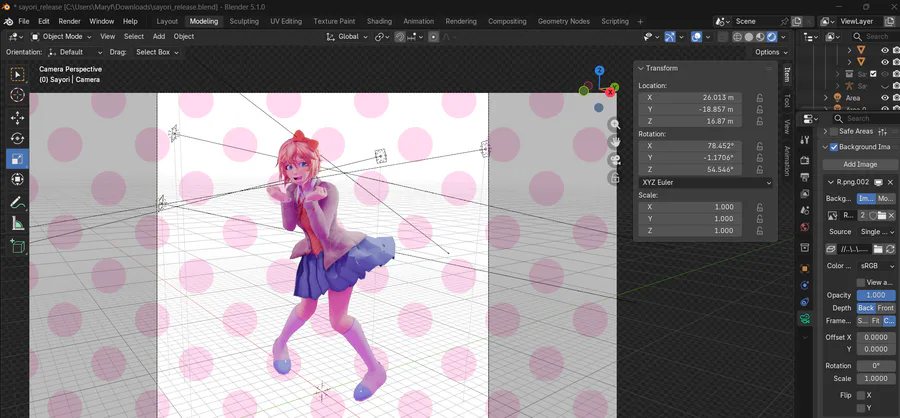Screen dimensions: 900x418
Task: Enable the Safe Areas checkbox
Action: pos(834,131)
